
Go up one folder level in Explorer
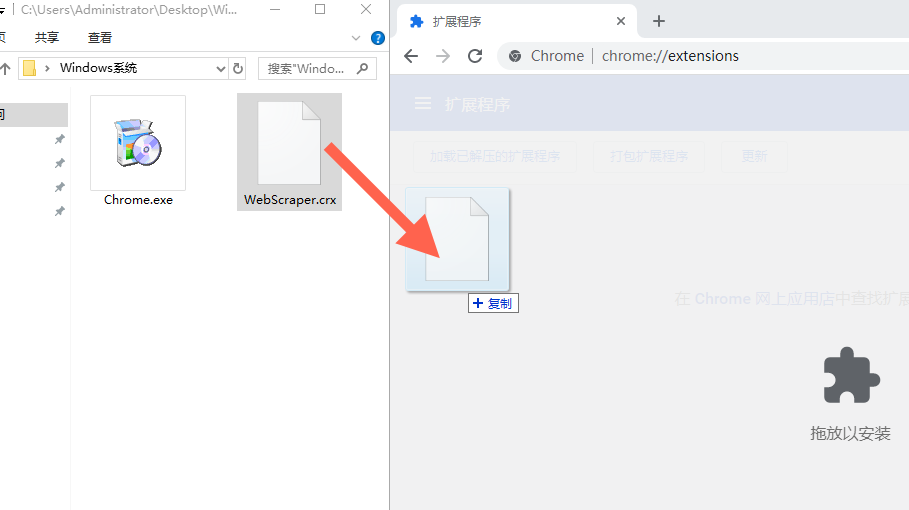5,68
